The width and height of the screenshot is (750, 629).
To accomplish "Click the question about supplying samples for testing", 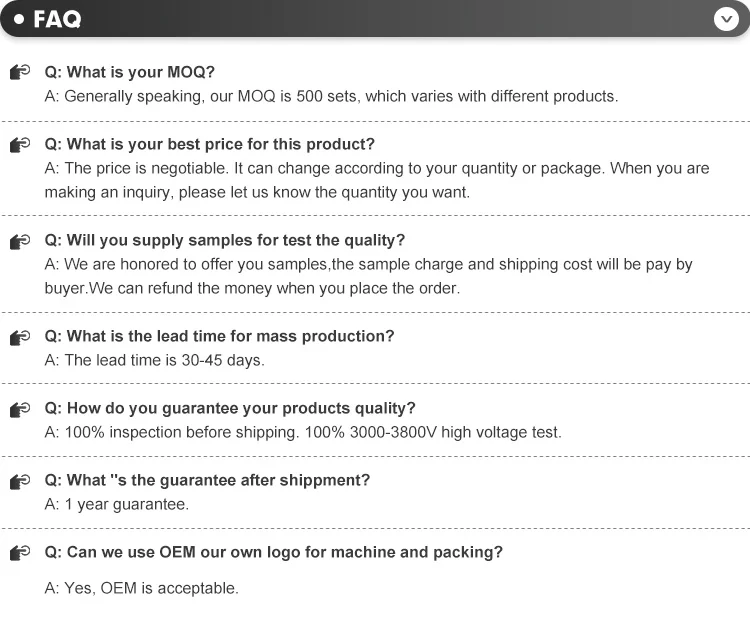I will 225,240.
